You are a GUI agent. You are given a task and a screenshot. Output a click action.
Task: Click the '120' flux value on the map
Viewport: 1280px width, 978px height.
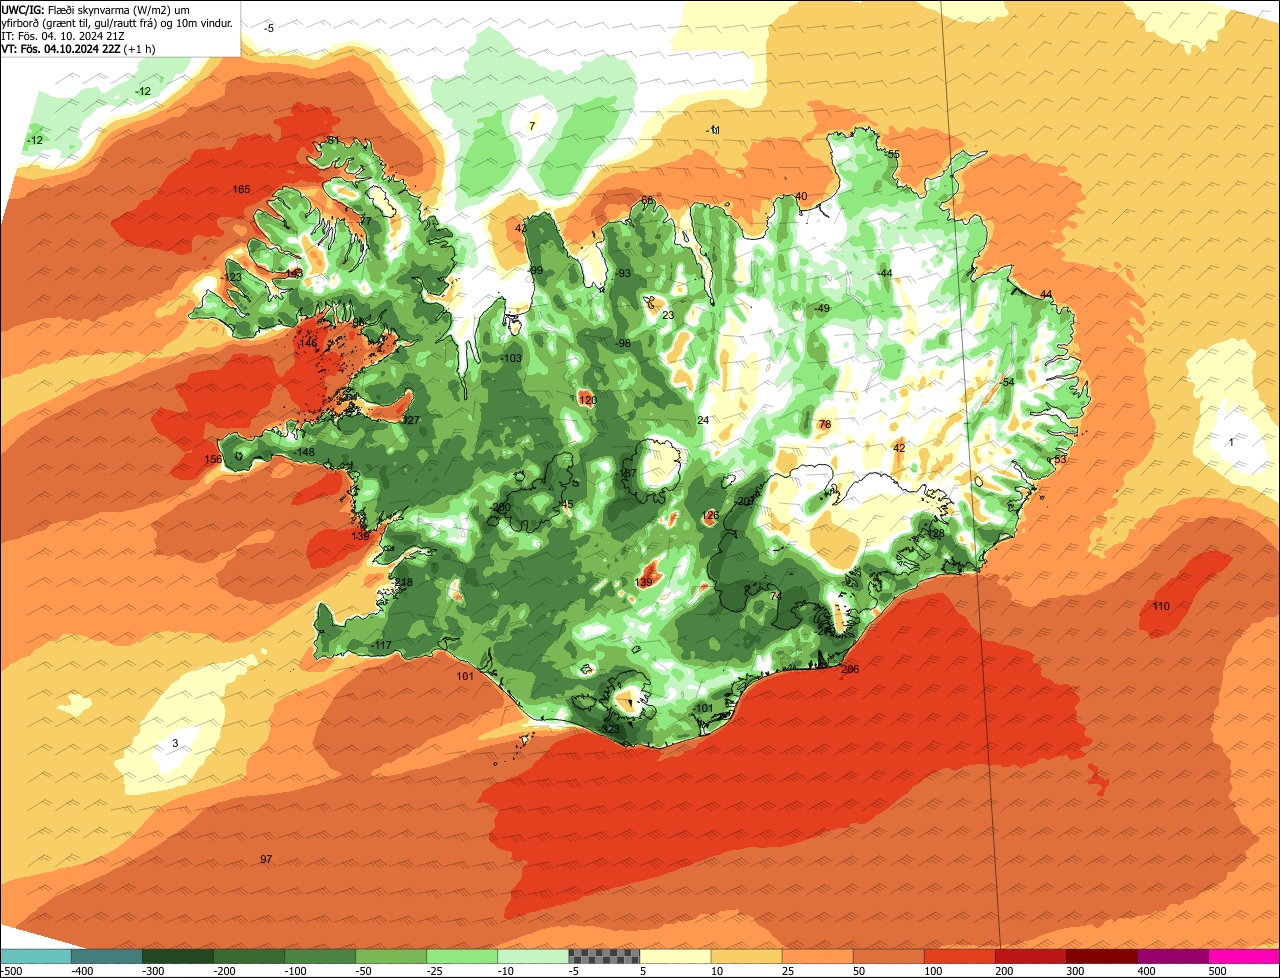[x=588, y=400]
